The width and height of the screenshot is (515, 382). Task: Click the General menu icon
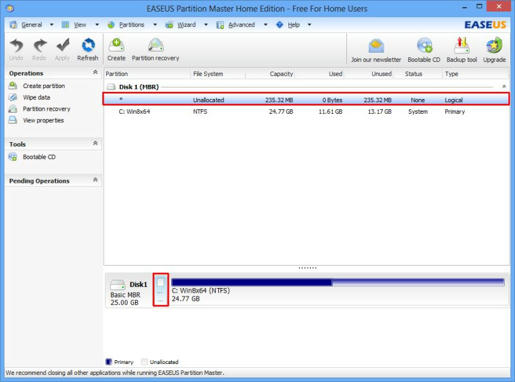click(13, 25)
